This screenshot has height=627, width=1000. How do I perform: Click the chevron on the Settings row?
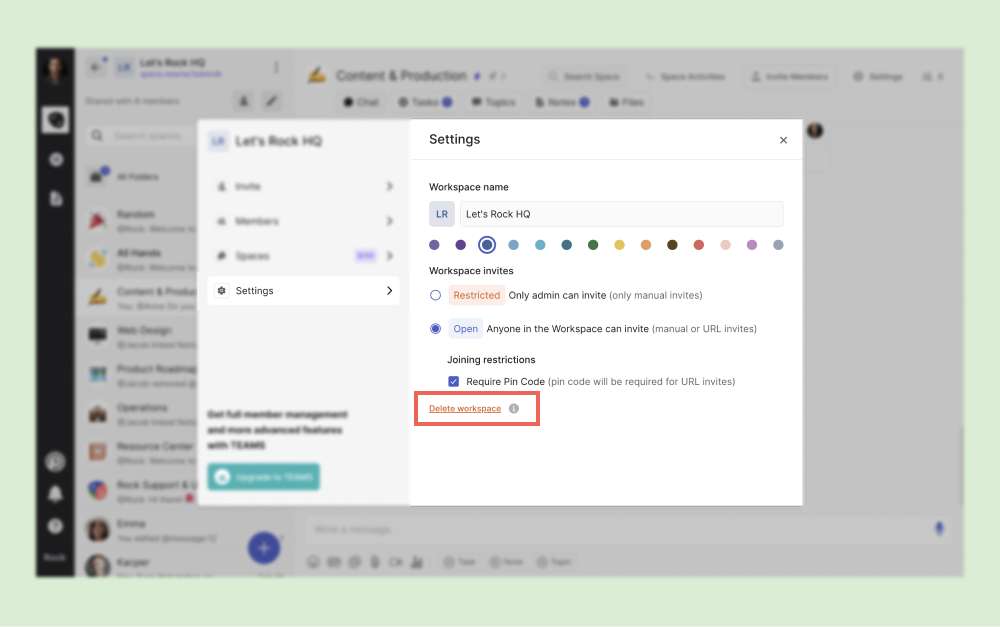389,291
